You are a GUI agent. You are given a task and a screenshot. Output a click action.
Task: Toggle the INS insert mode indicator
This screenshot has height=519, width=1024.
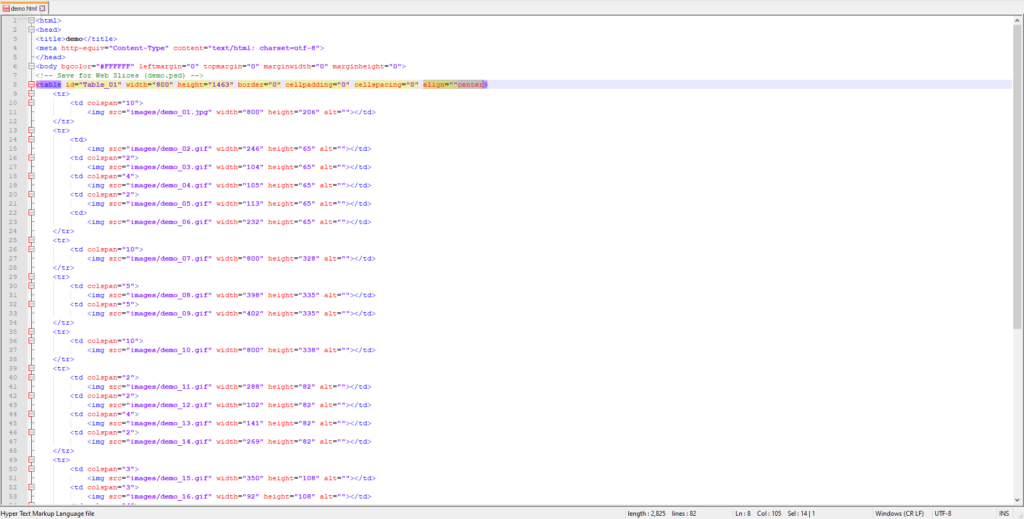[x=1004, y=514]
